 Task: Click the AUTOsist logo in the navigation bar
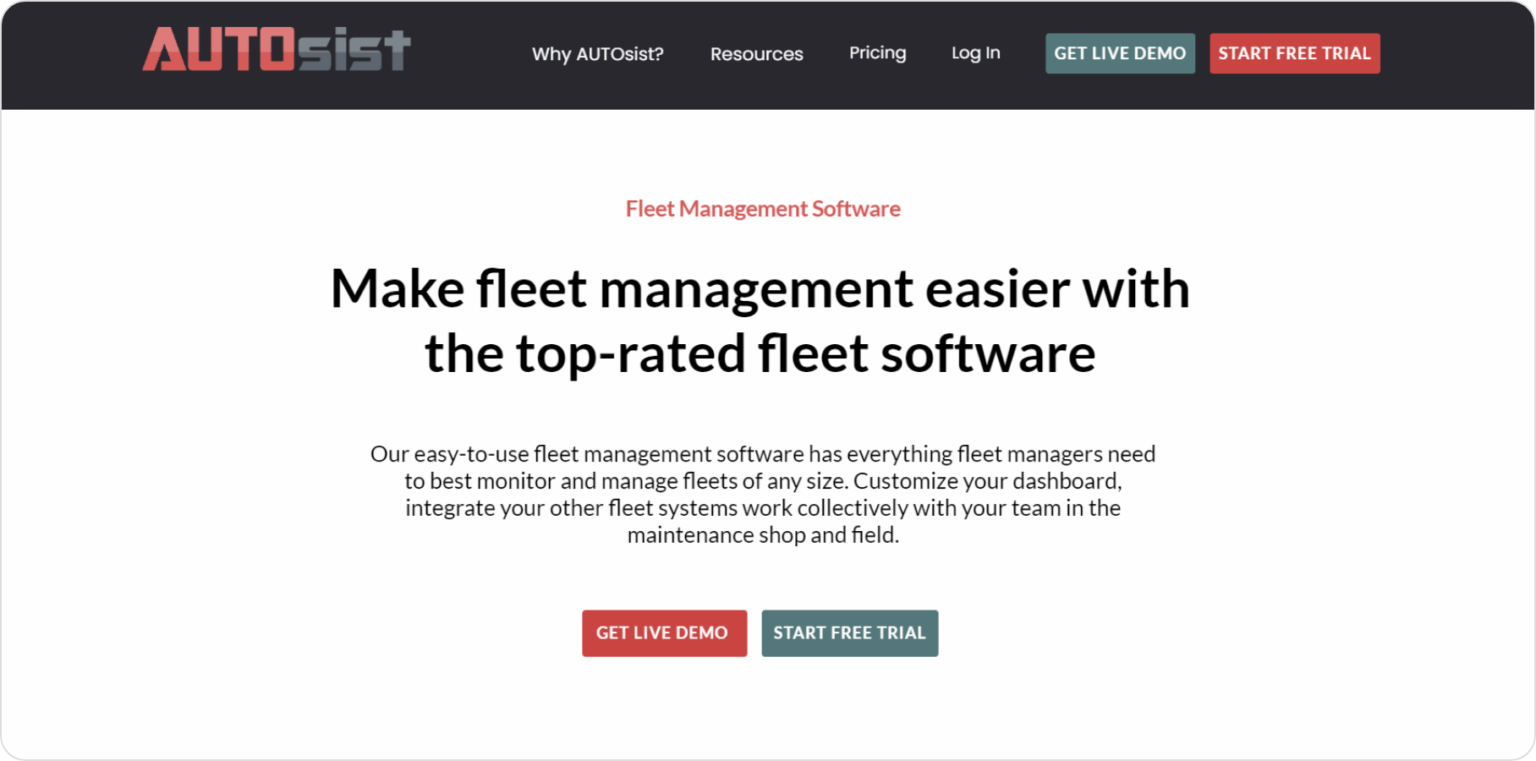[276, 54]
